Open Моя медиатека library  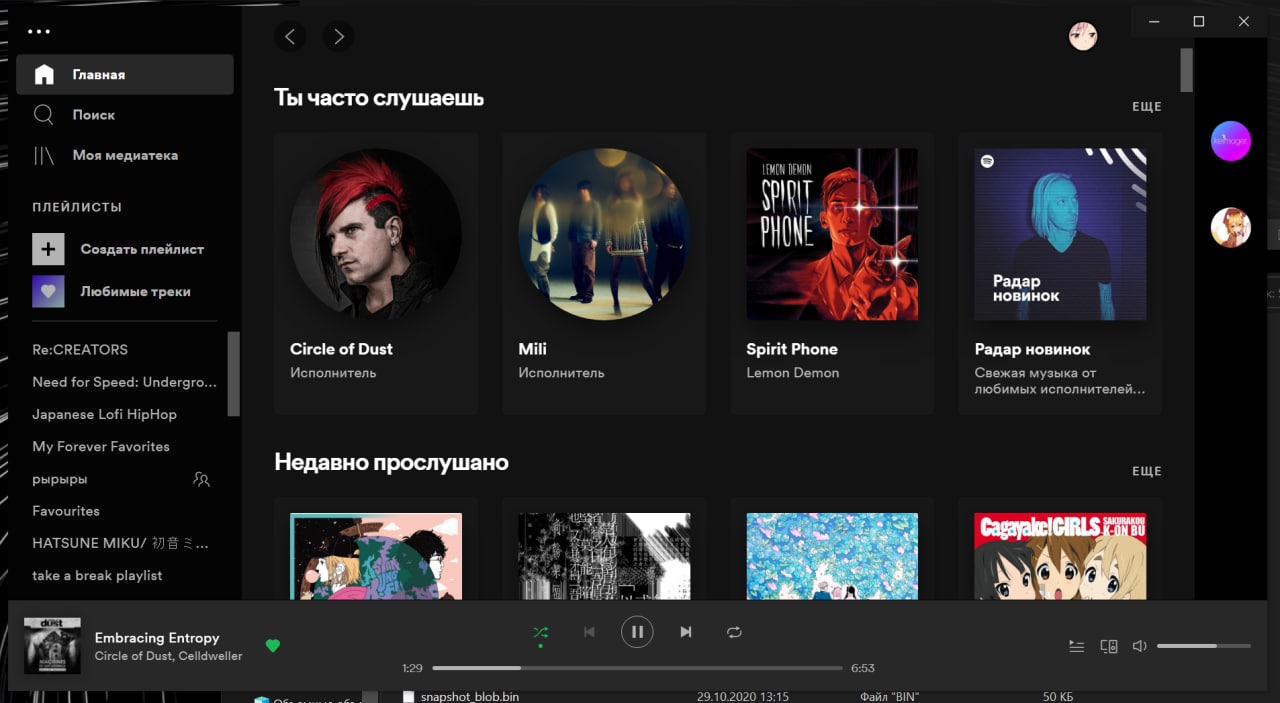125,155
